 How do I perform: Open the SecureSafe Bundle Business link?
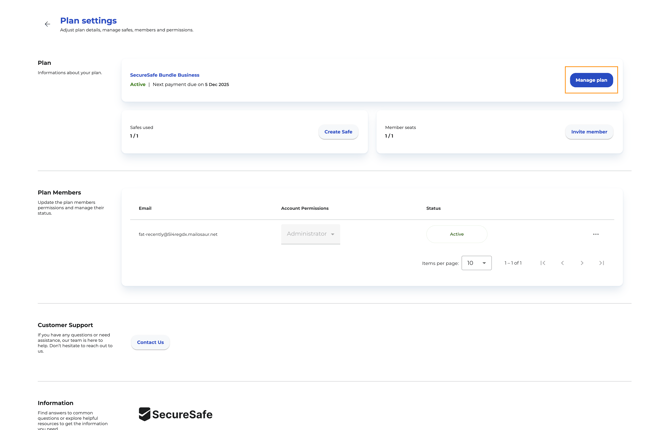165,75
